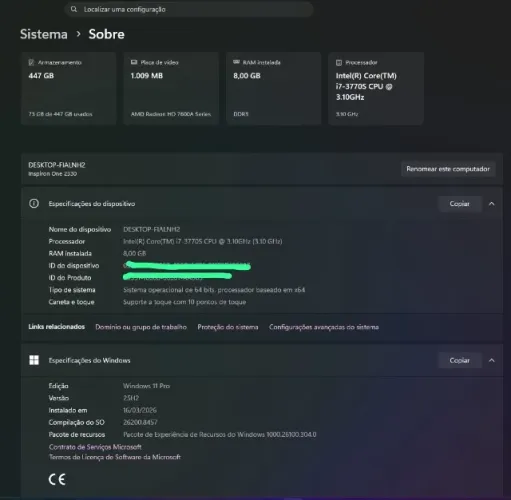Open the Armazenamento 447 GB card

69,88
